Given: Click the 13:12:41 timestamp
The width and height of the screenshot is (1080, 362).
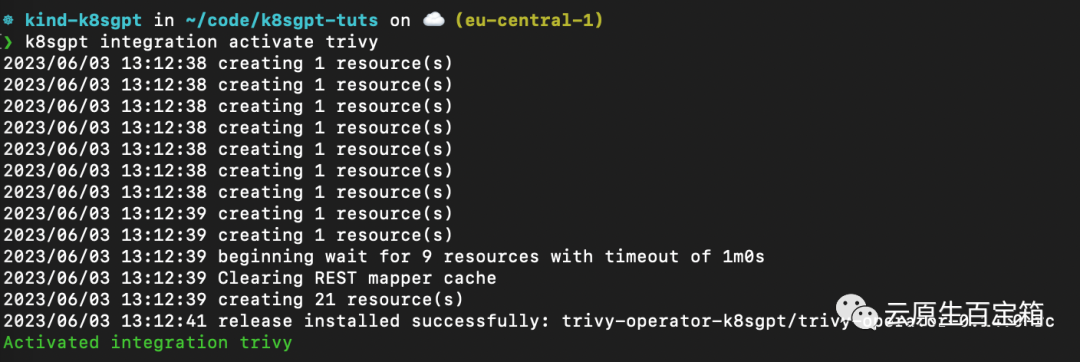Looking at the screenshot, I should point(164,321).
